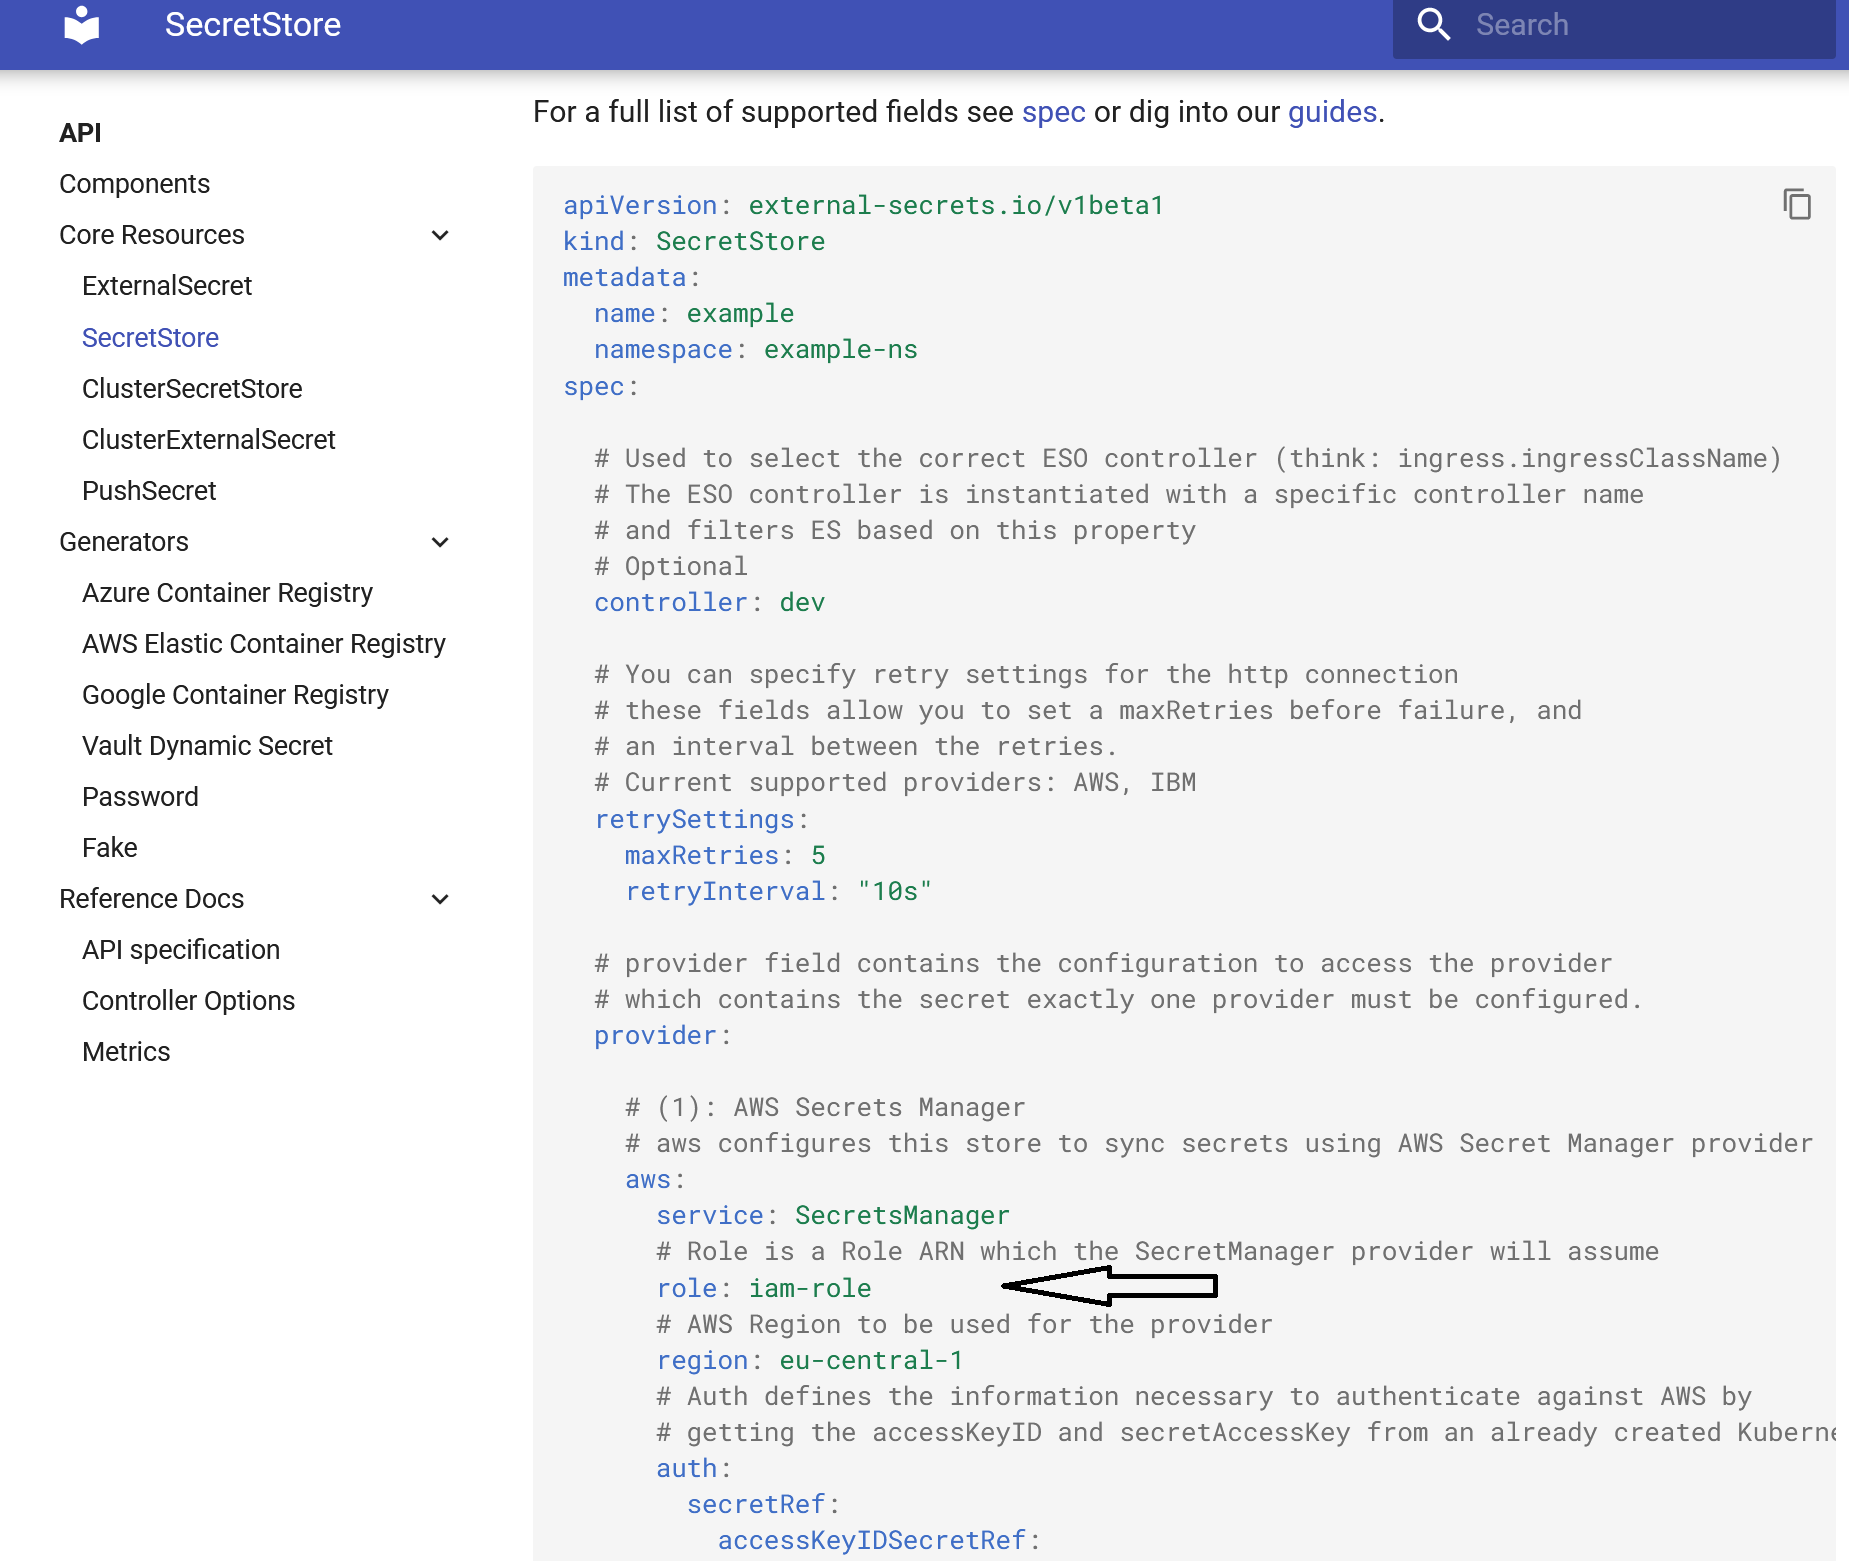Collapse the Core Resources section

[x=440, y=234]
